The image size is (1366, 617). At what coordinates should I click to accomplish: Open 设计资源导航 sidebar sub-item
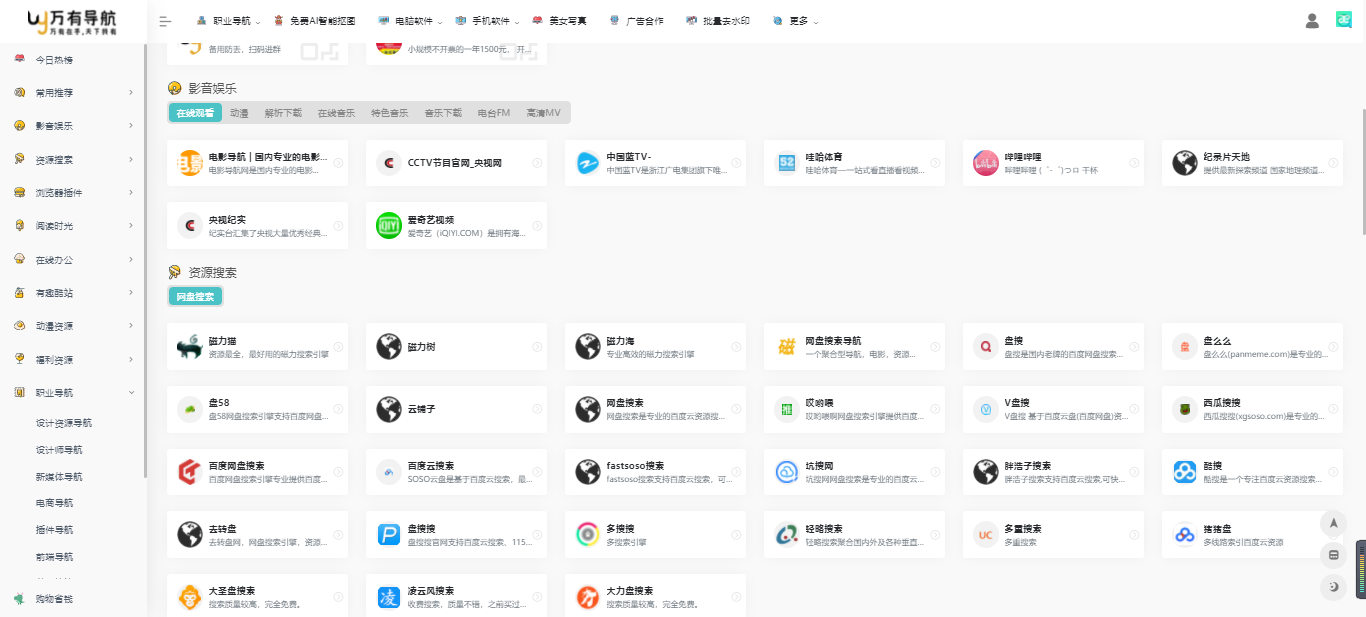64,423
